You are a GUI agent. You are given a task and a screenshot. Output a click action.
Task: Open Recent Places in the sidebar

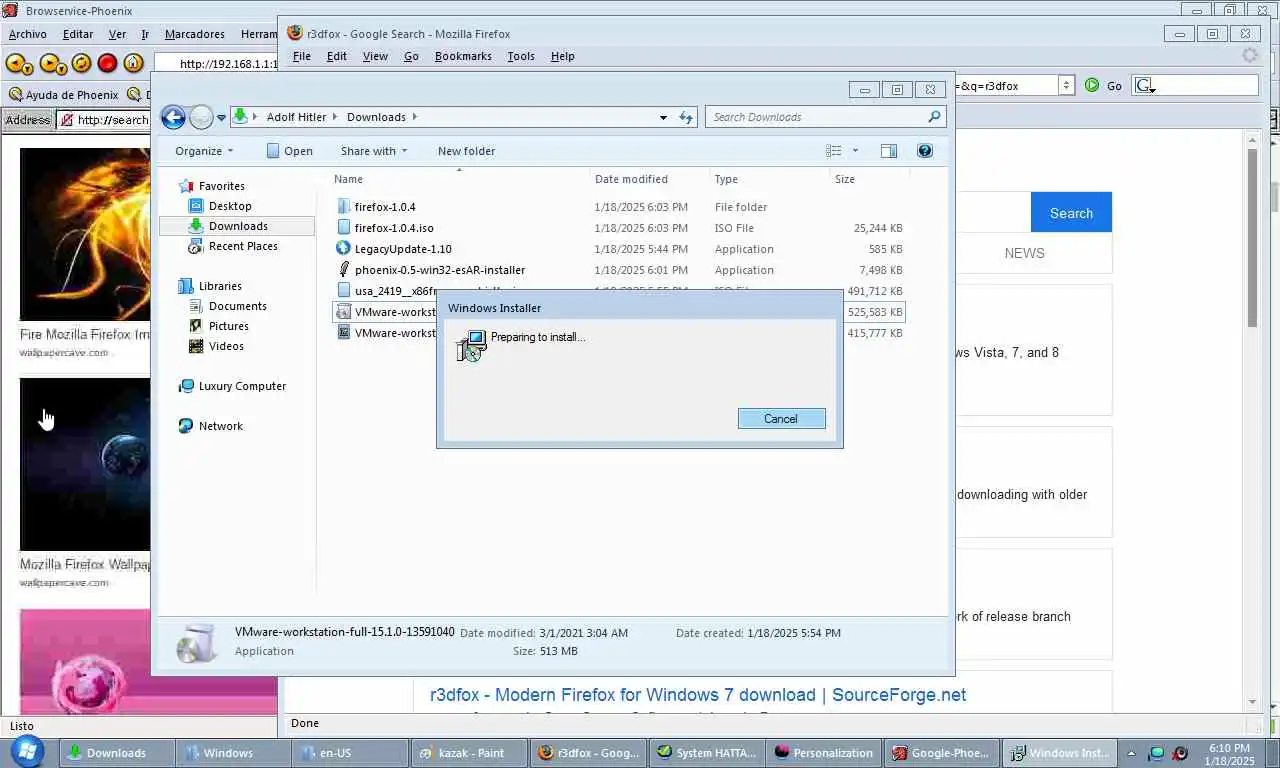pos(243,246)
